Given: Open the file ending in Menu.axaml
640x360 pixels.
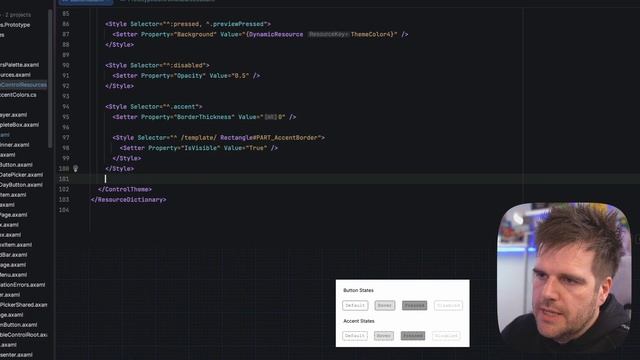Looking at the screenshot, I should click(13, 275).
